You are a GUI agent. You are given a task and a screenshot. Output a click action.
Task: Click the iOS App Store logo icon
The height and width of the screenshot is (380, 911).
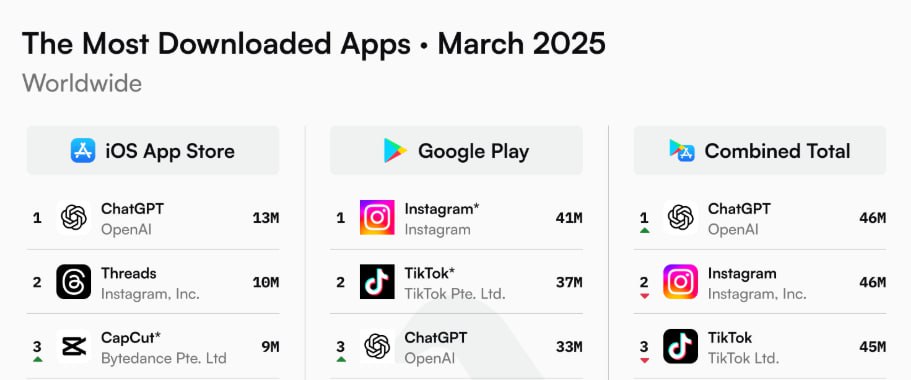click(83, 150)
